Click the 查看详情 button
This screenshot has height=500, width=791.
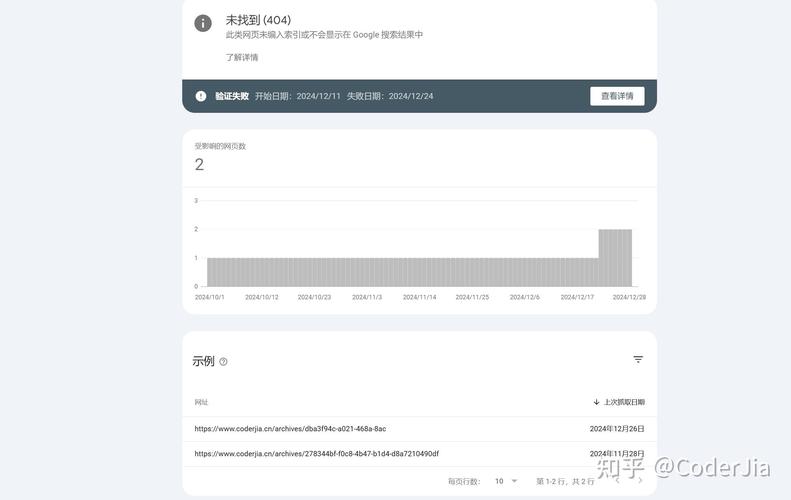[617, 96]
